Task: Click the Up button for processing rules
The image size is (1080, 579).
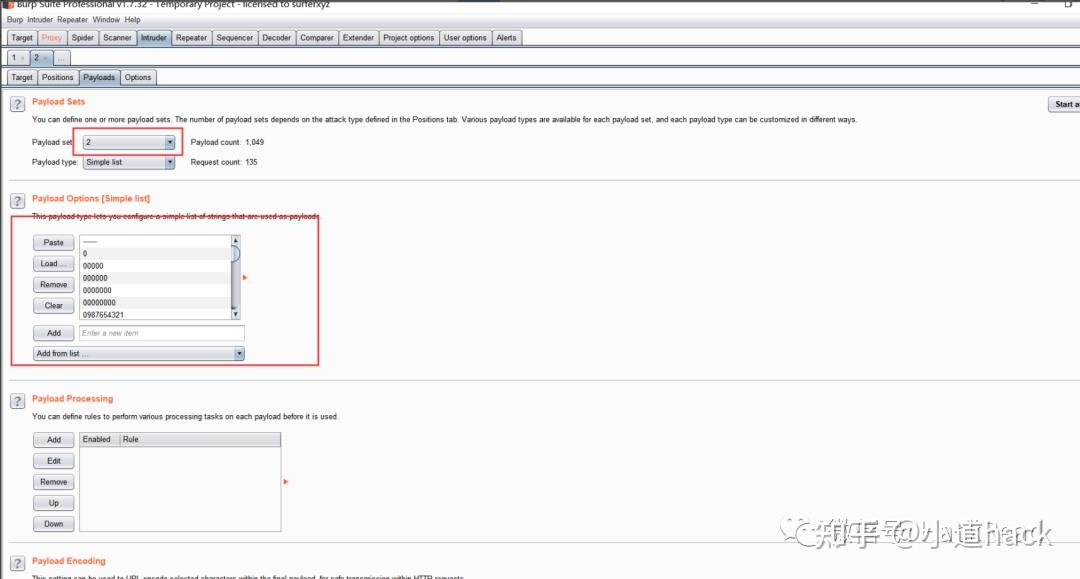Action: tap(54, 503)
